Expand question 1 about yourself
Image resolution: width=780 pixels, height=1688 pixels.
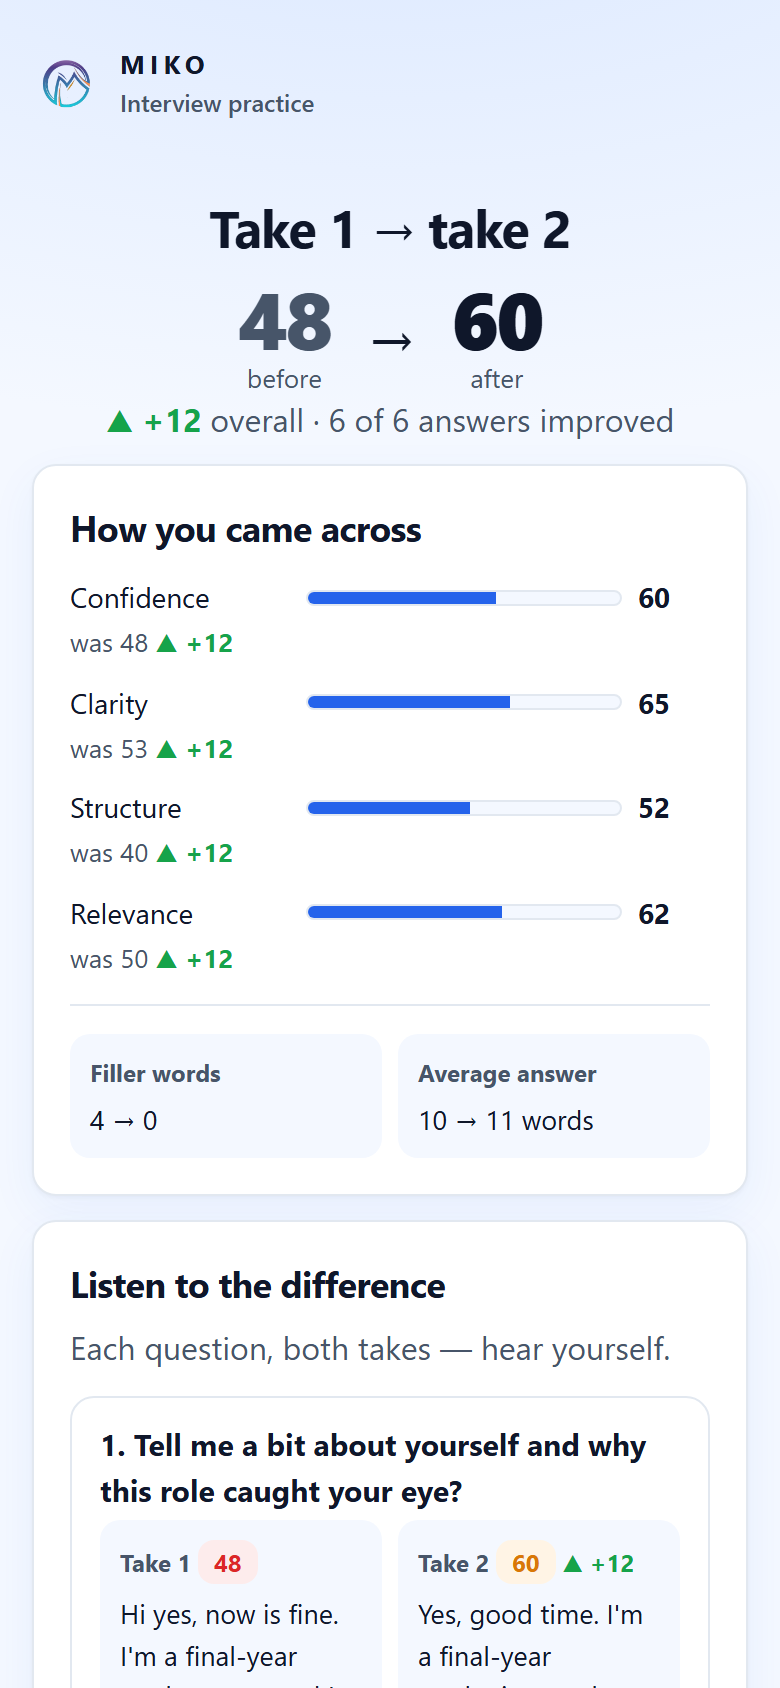pos(373,1468)
